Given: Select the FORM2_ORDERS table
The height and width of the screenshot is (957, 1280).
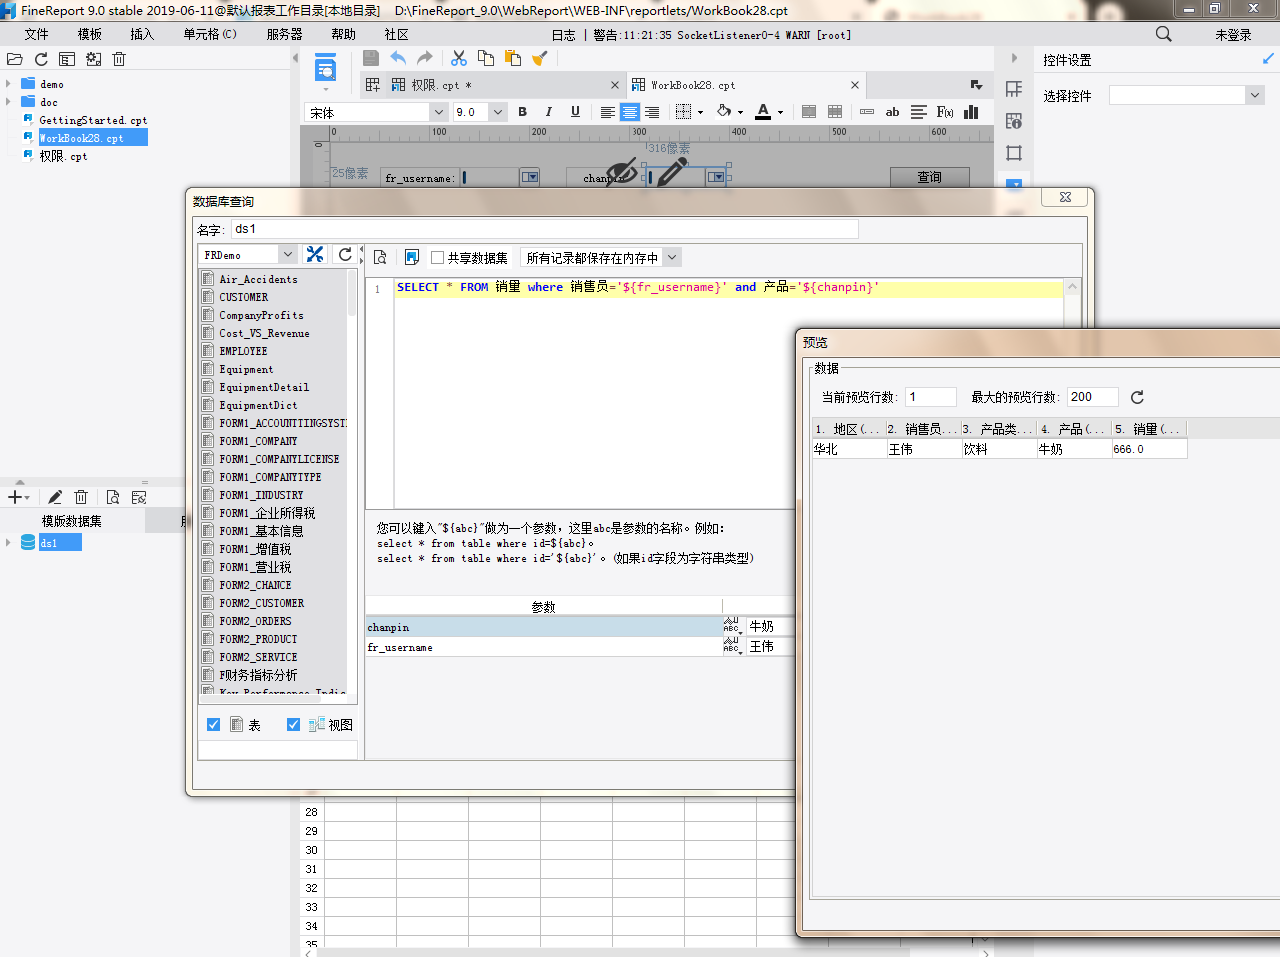Looking at the screenshot, I should click(x=255, y=621).
